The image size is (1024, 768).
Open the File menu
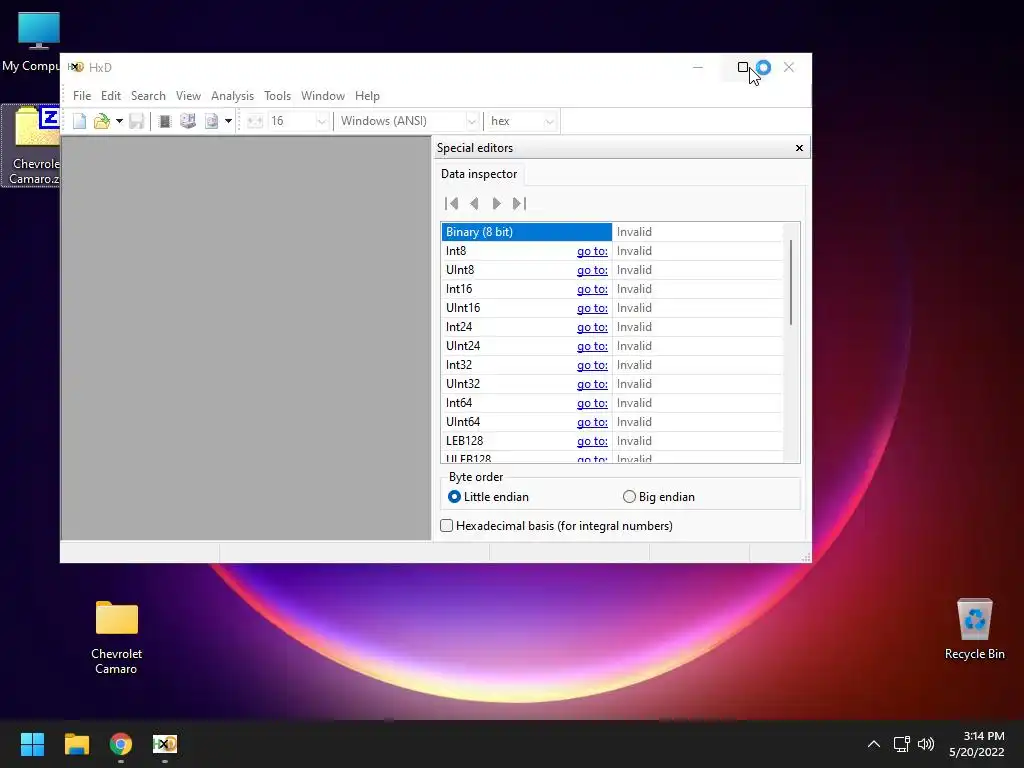pos(82,96)
